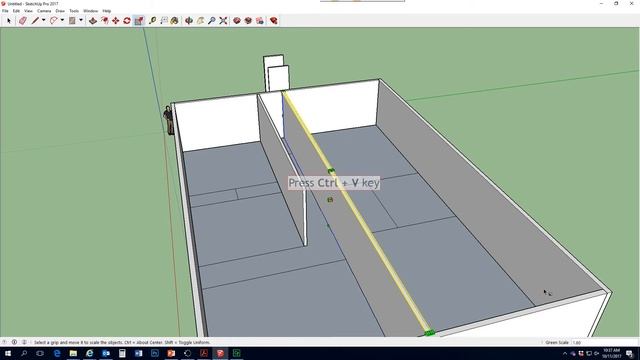Open the Edit menu
This screenshot has width=640, height=360.
(16, 11)
